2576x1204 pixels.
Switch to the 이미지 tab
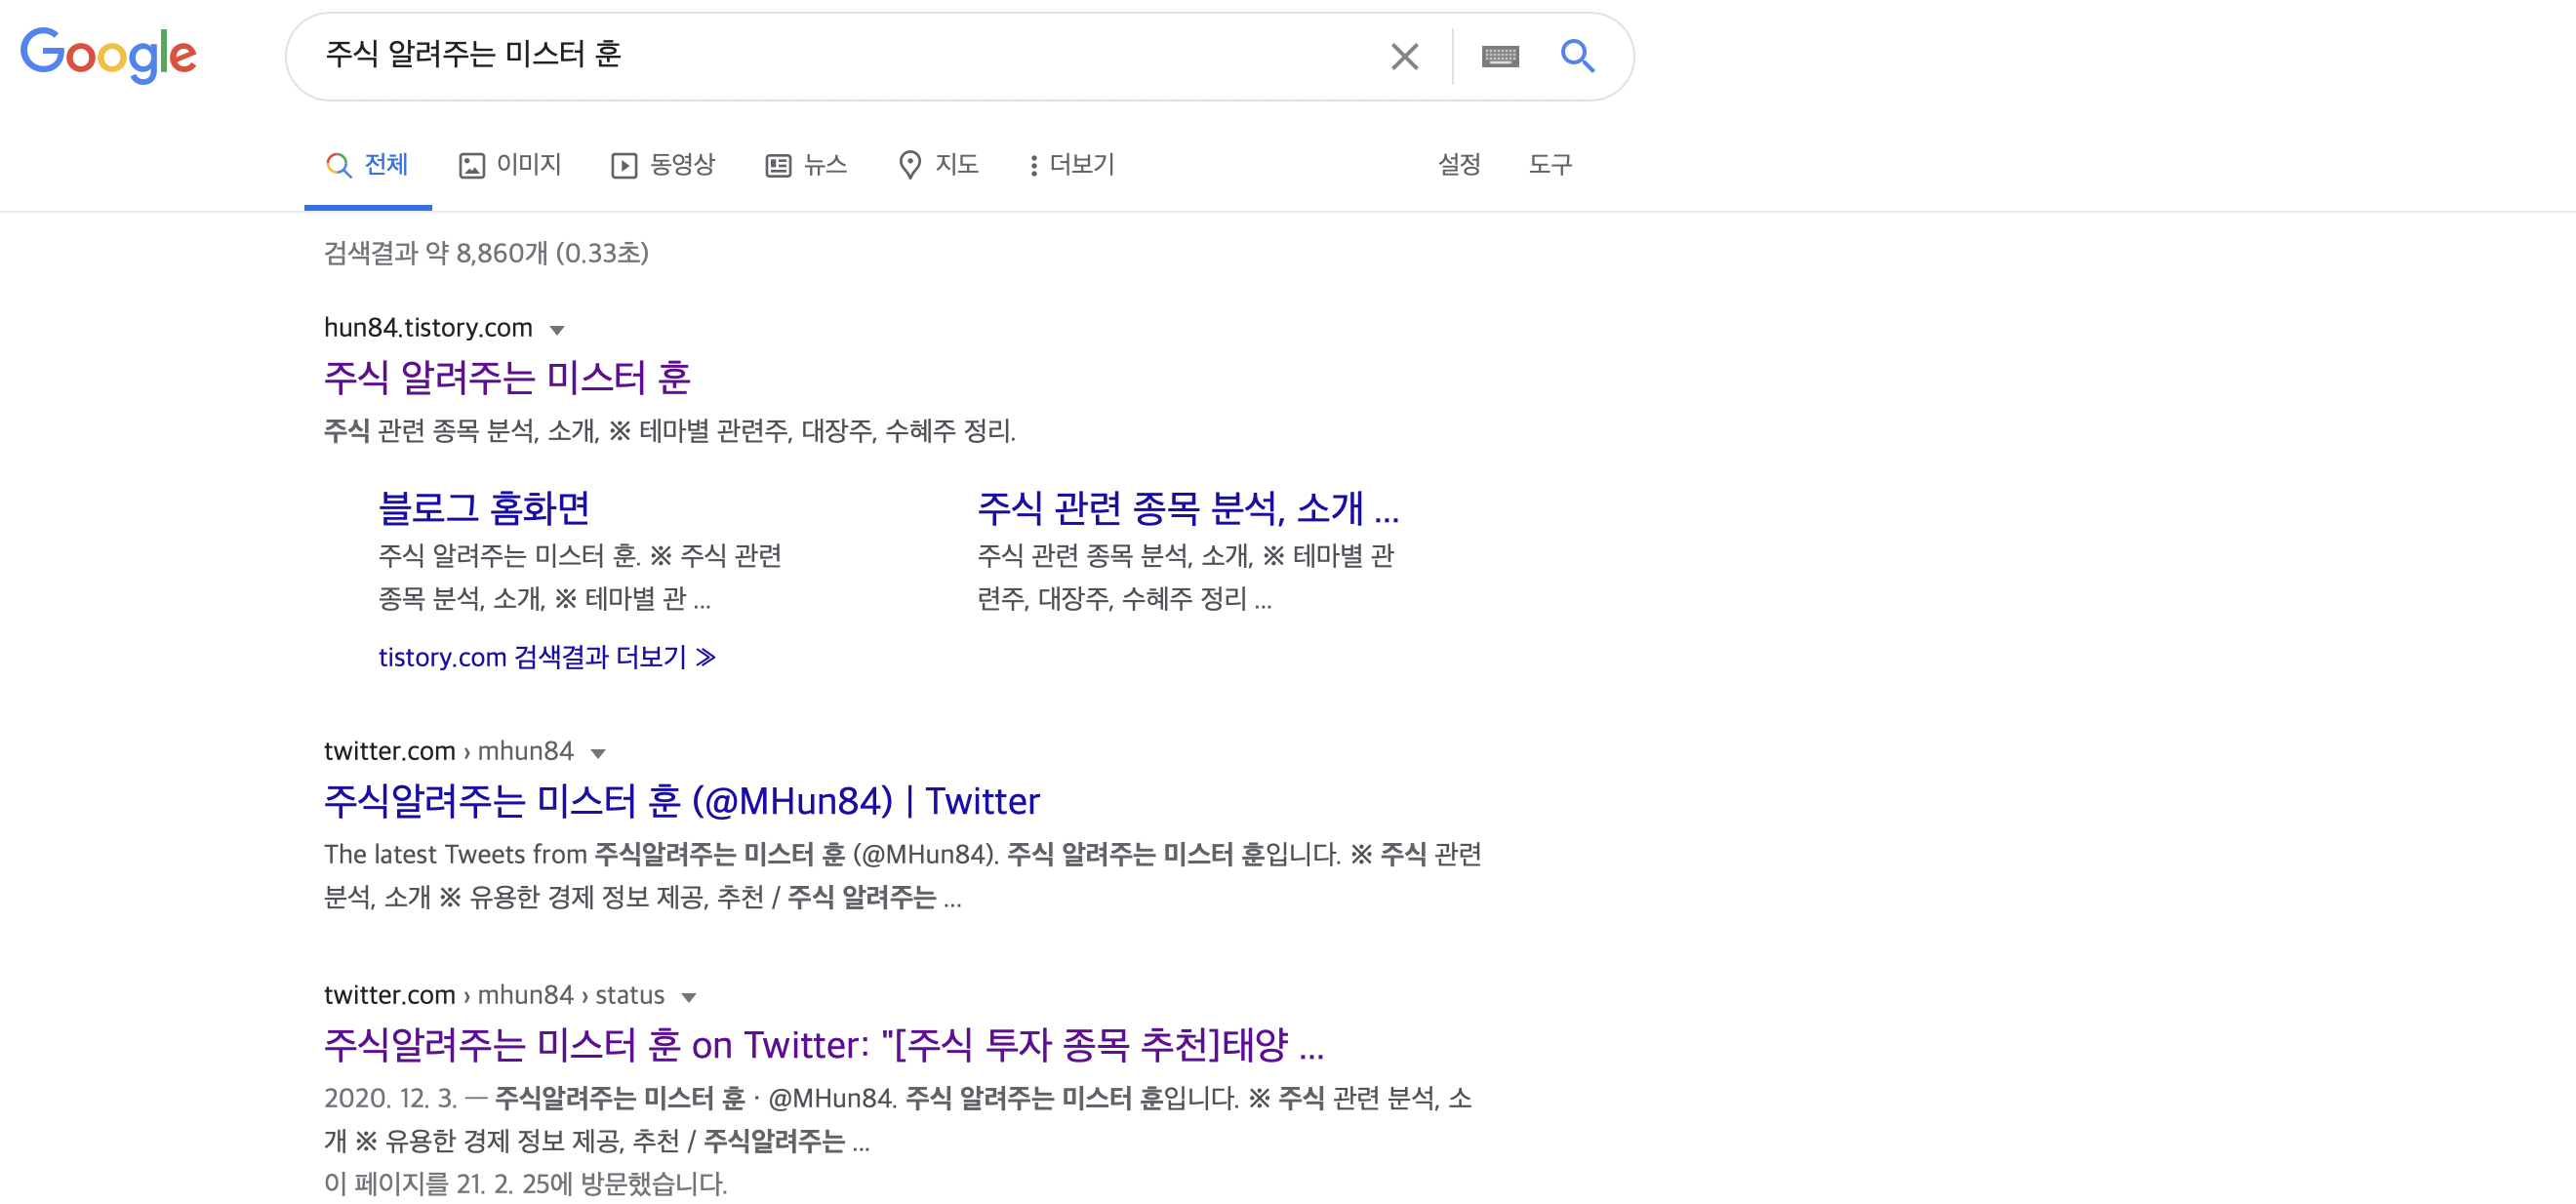coord(510,165)
